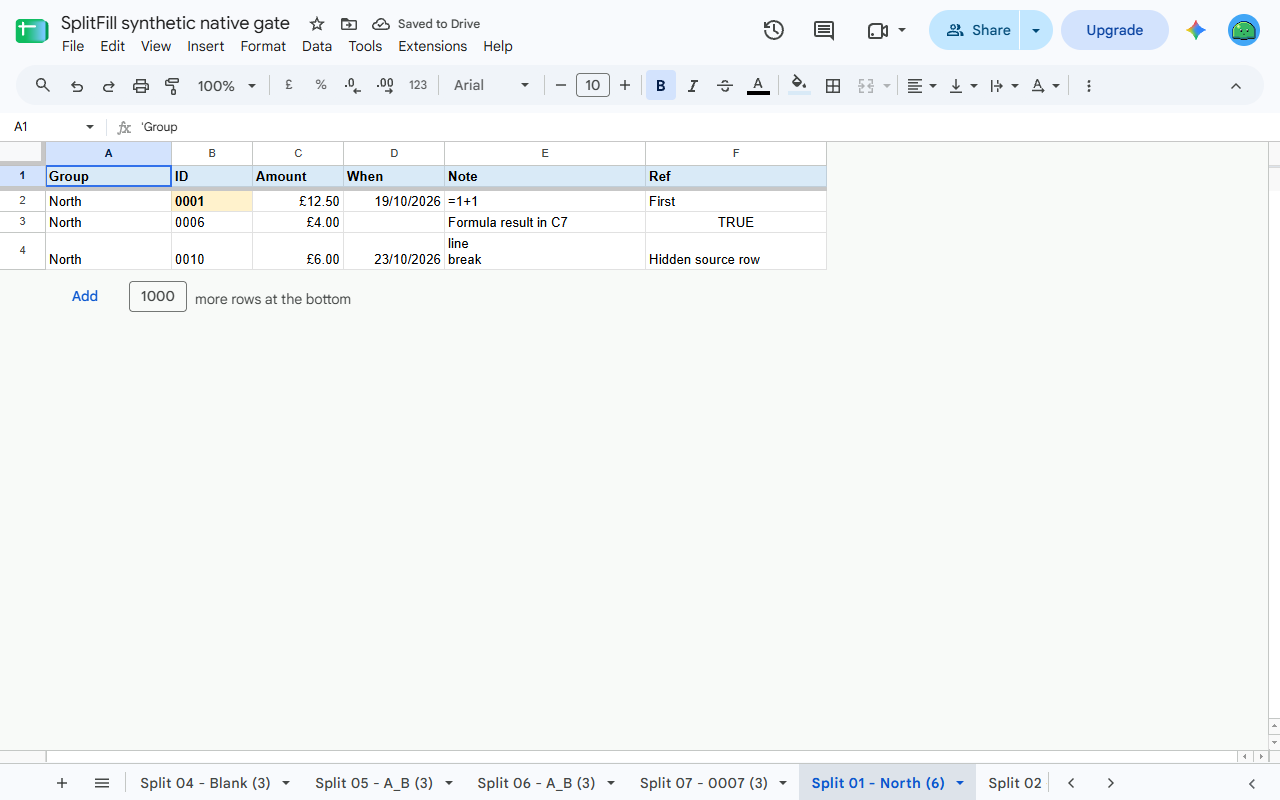Format as currency using the £ icon
Image resolution: width=1280 pixels, height=800 pixels.
tap(289, 86)
